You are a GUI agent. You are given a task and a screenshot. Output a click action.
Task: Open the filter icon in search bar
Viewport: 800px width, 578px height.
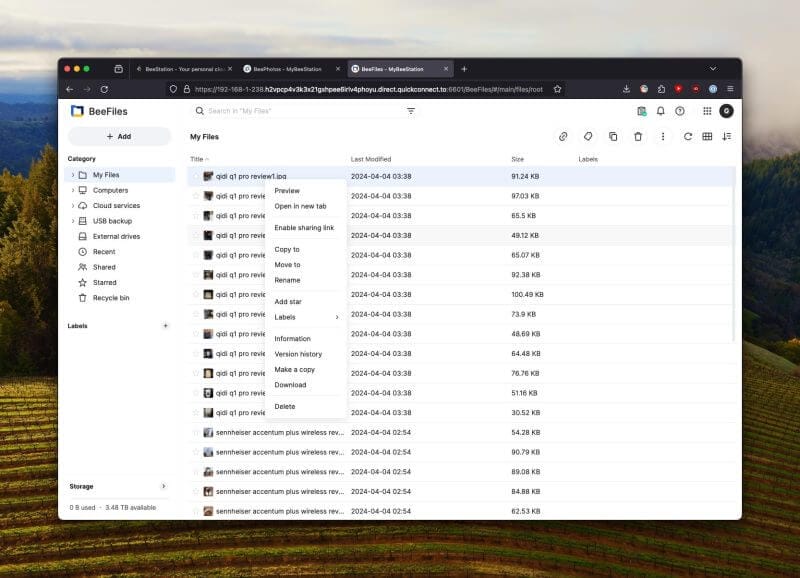point(411,111)
